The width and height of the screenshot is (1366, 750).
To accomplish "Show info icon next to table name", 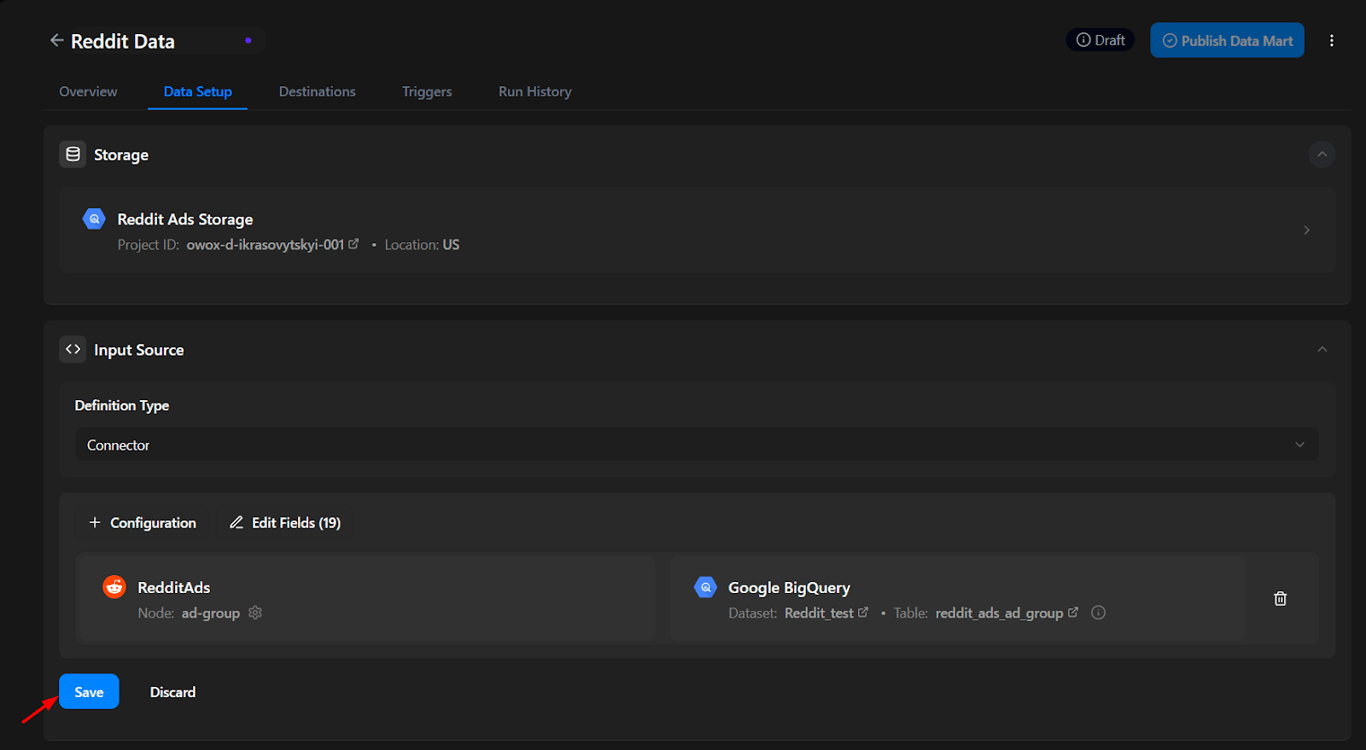I will tap(1098, 612).
